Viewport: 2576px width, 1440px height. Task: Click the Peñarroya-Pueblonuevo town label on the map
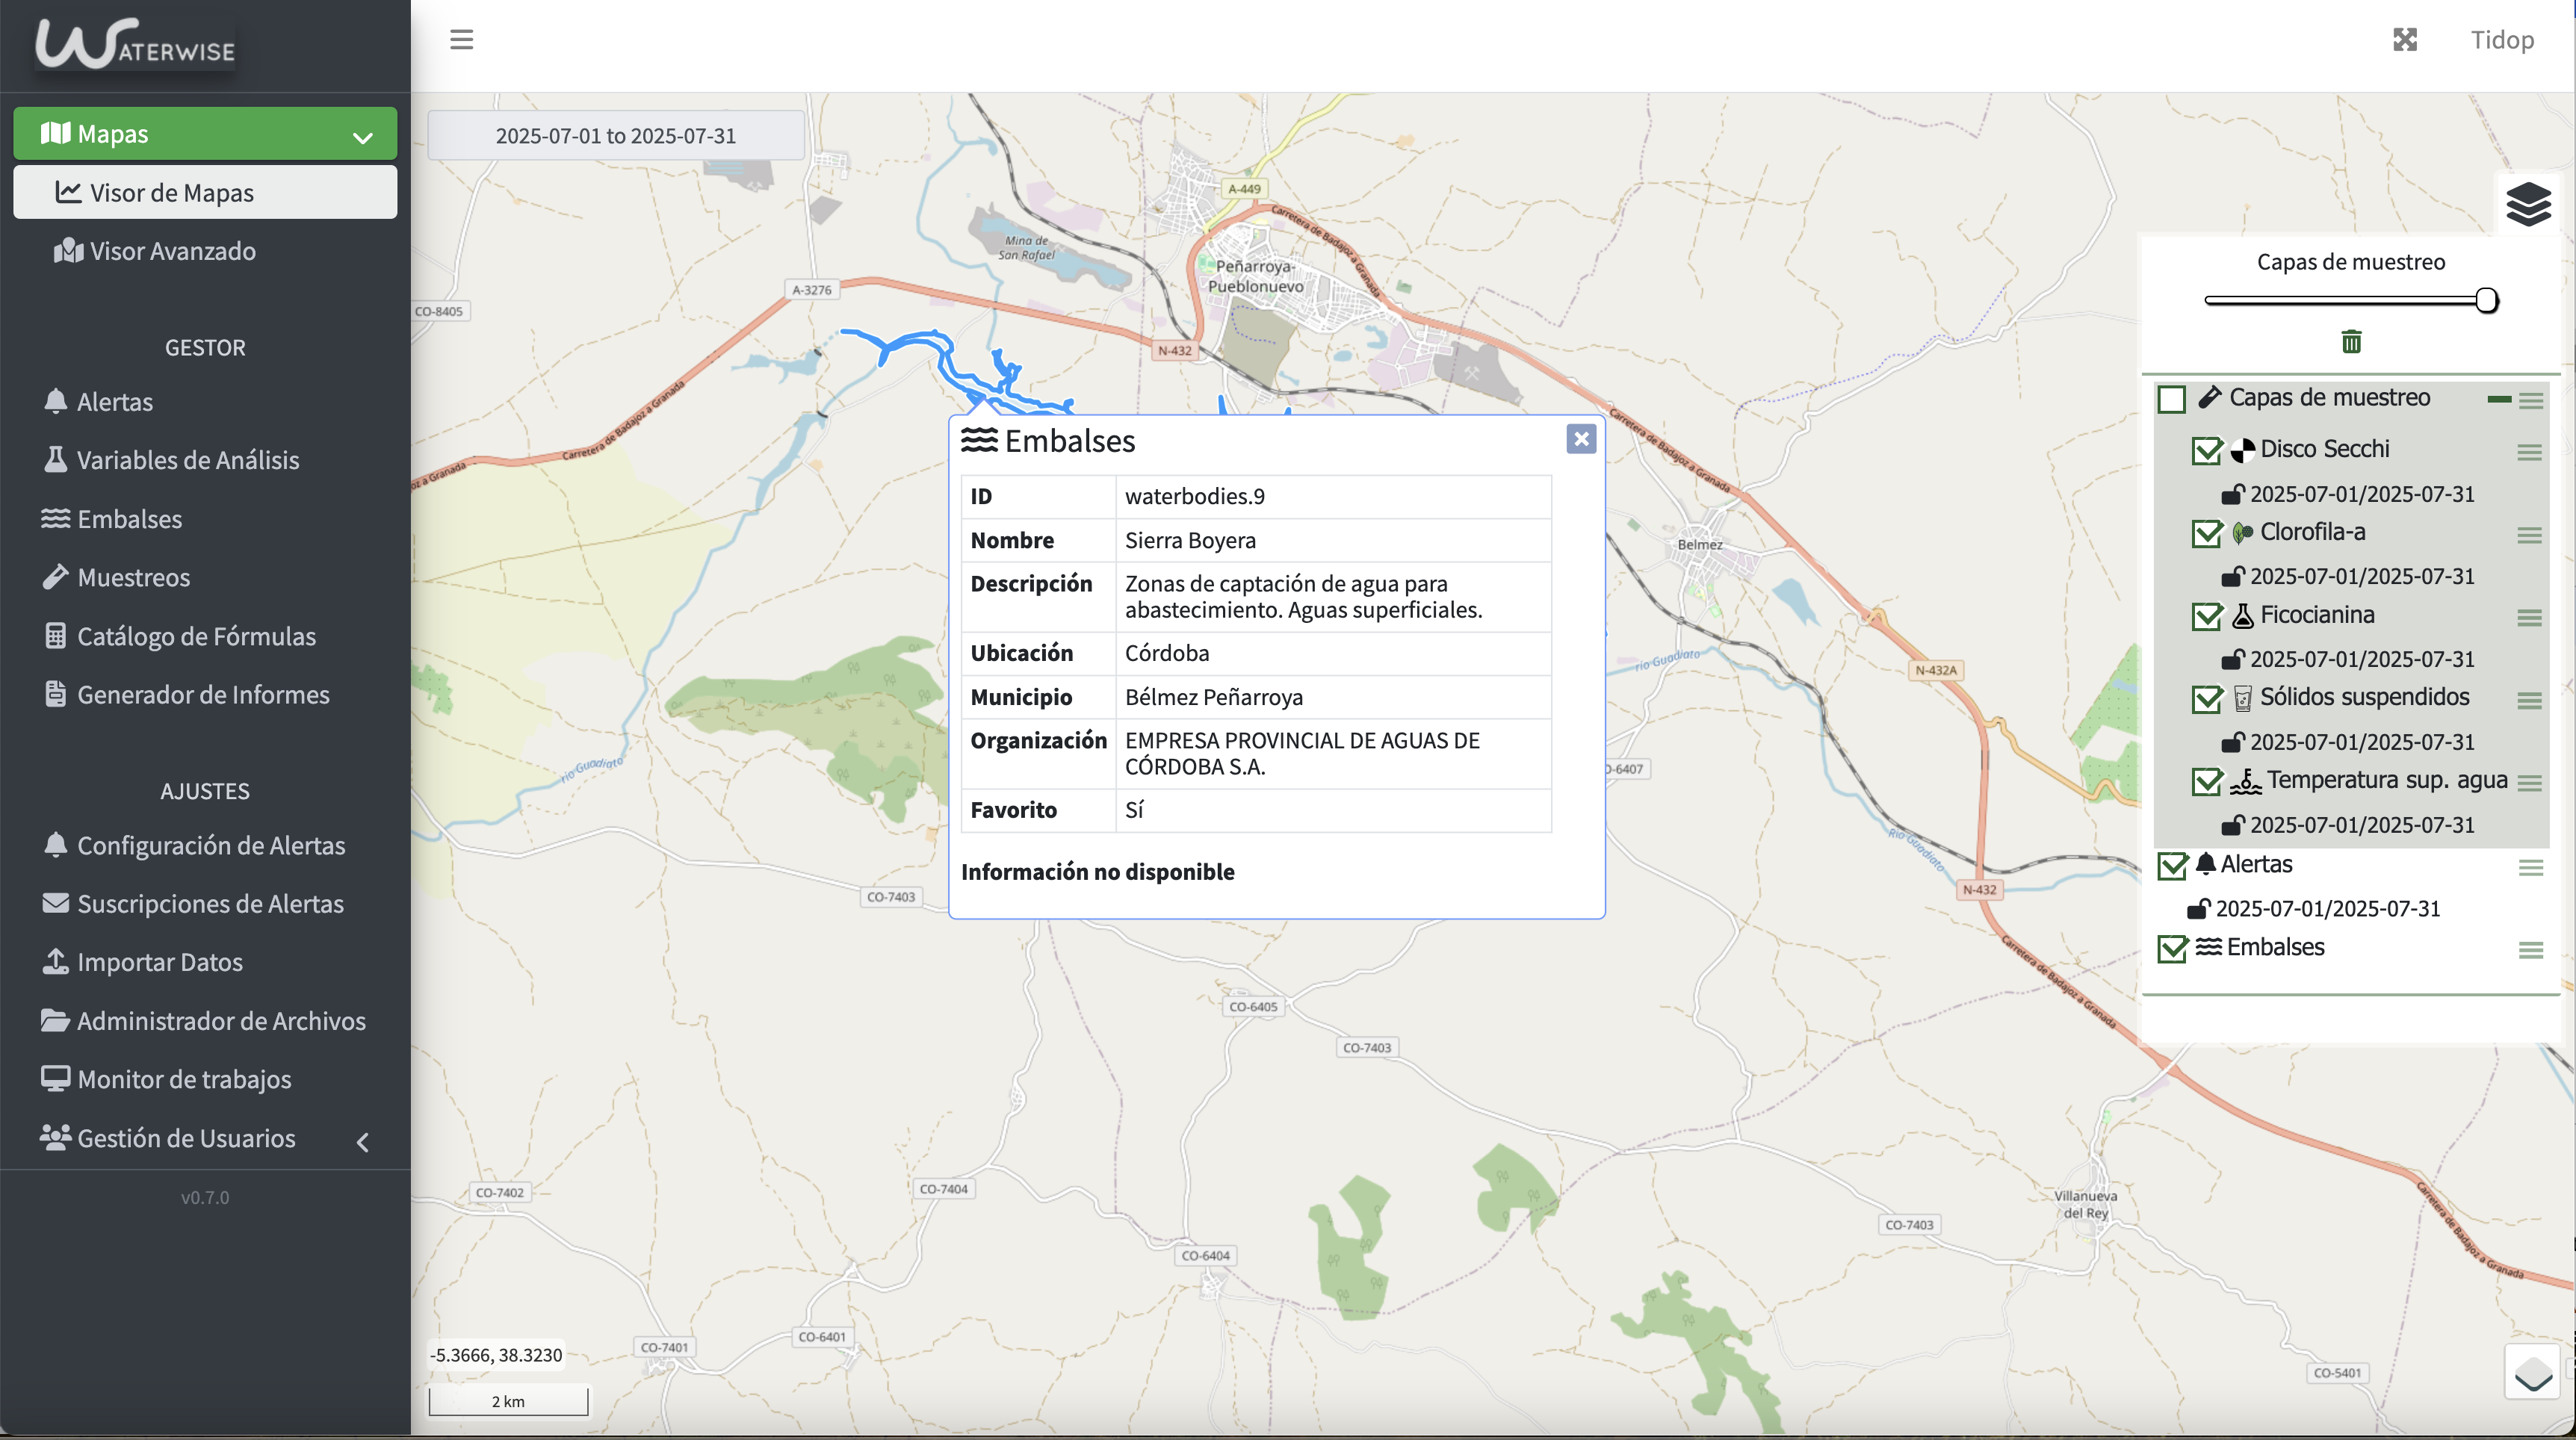(1256, 276)
